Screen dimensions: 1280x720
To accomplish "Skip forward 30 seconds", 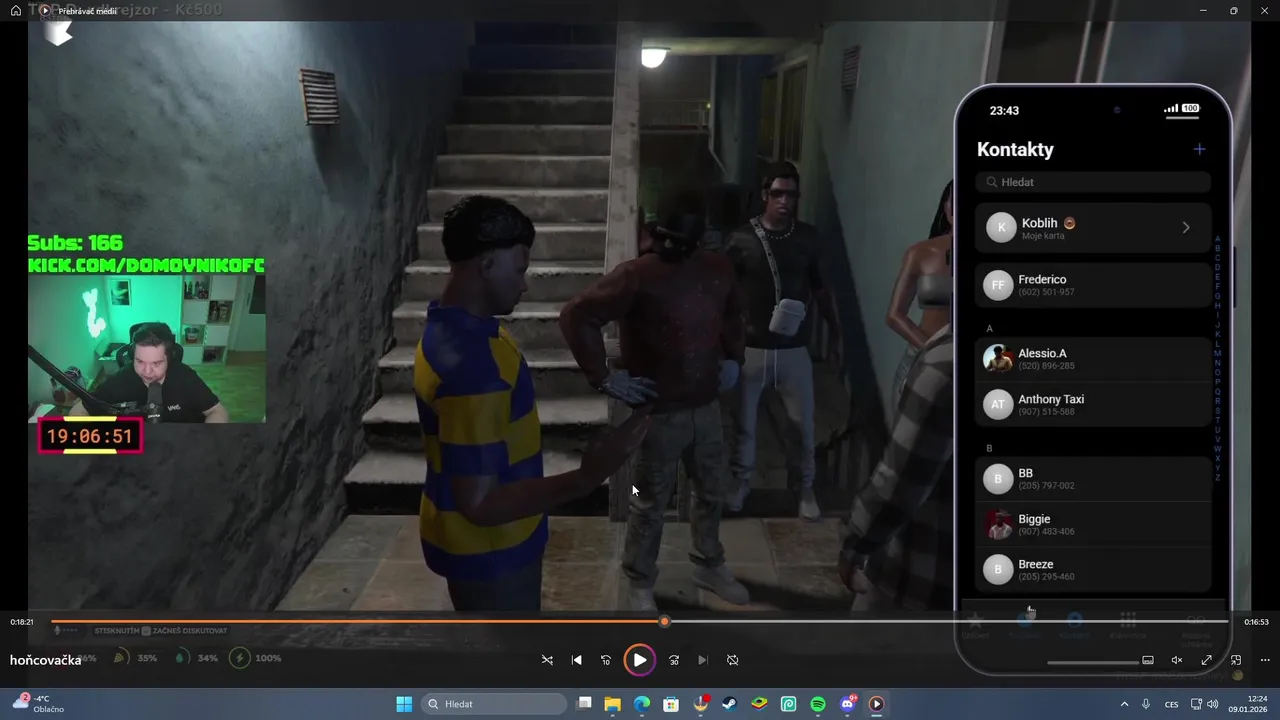I will [673, 660].
